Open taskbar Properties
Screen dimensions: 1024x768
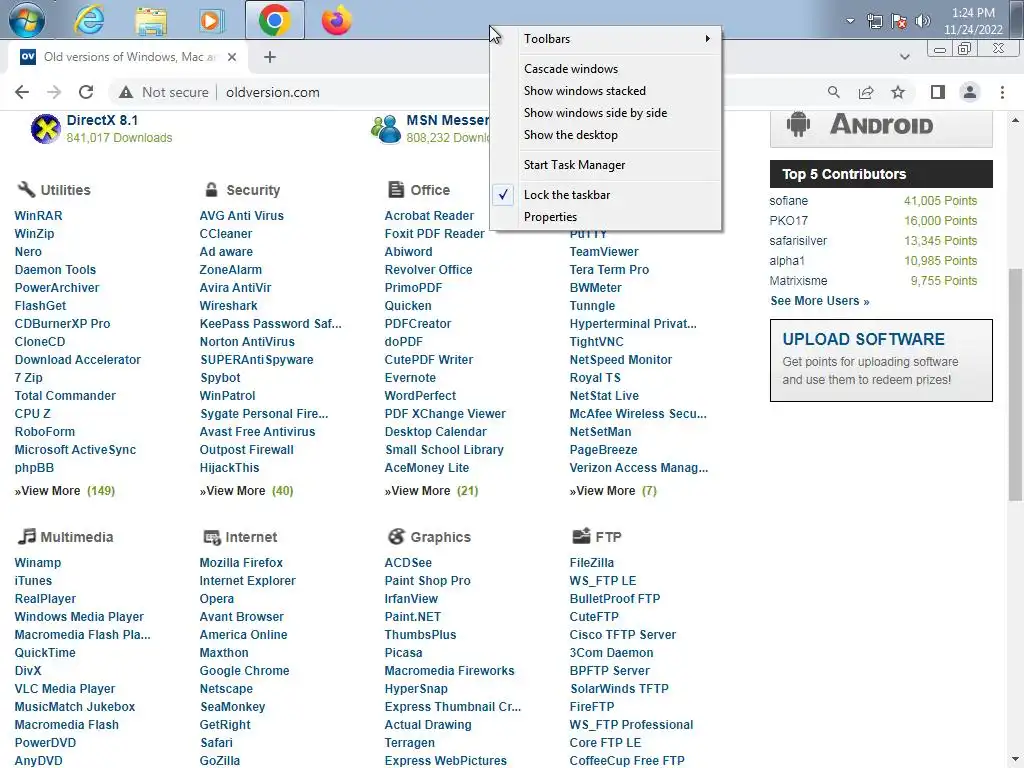tap(606, 217)
